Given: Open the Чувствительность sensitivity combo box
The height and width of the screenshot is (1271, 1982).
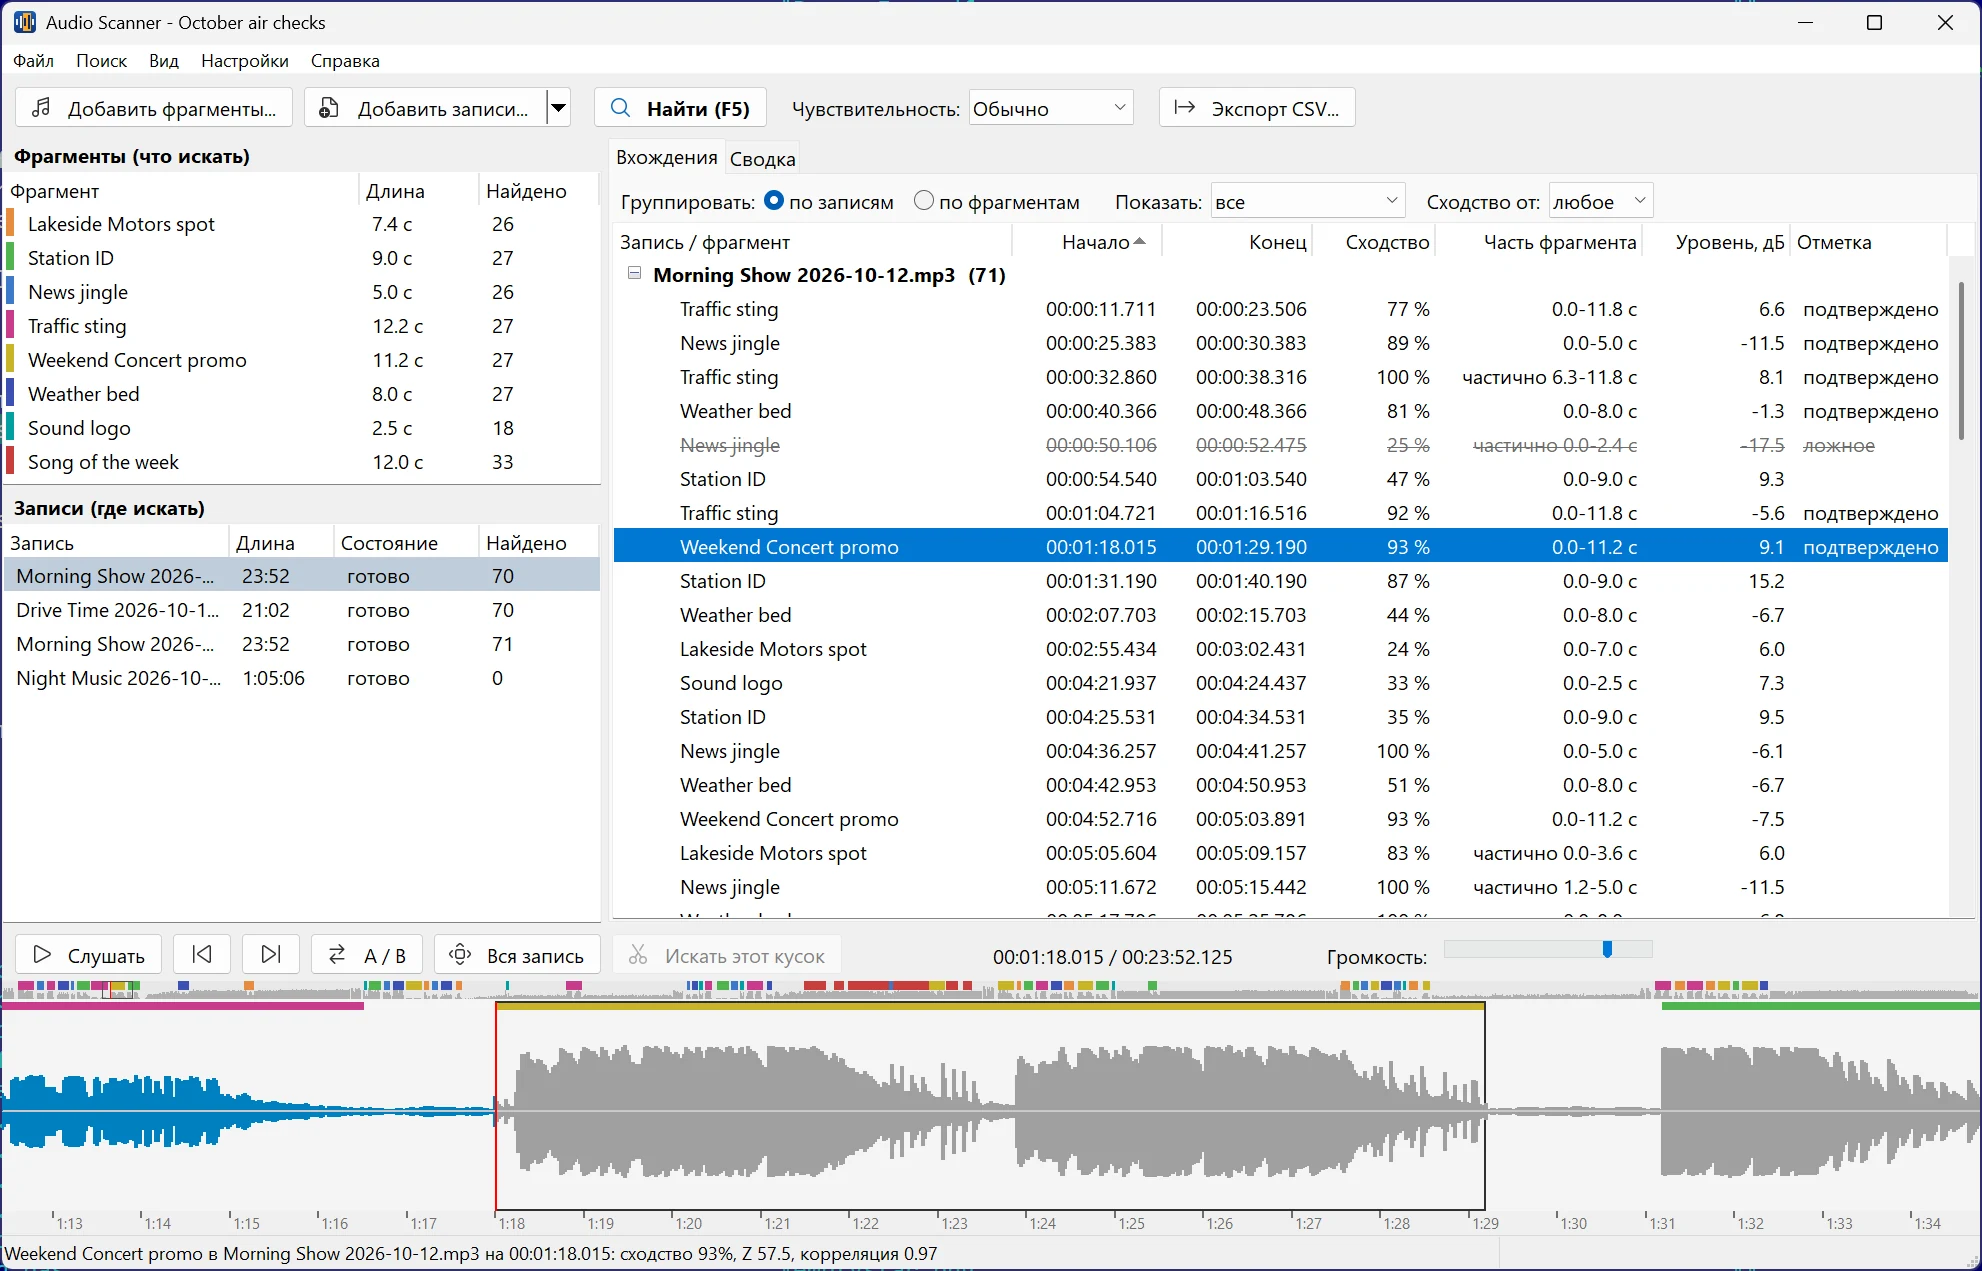Looking at the screenshot, I should 1051,108.
